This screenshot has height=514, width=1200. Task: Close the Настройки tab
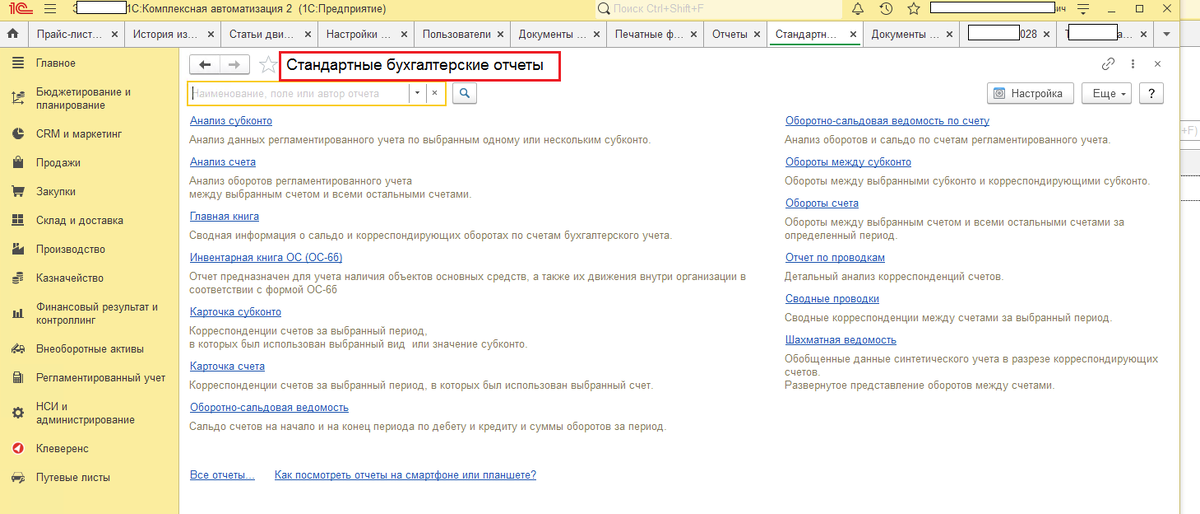tap(405, 34)
